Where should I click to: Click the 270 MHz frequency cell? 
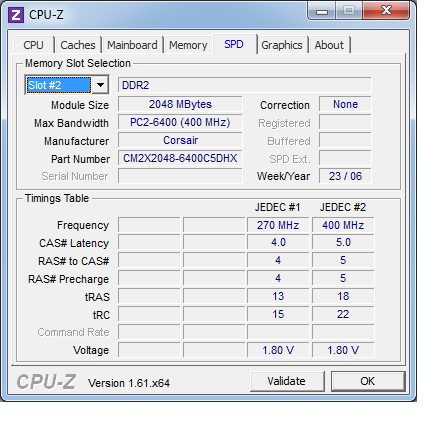tap(278, 225)
